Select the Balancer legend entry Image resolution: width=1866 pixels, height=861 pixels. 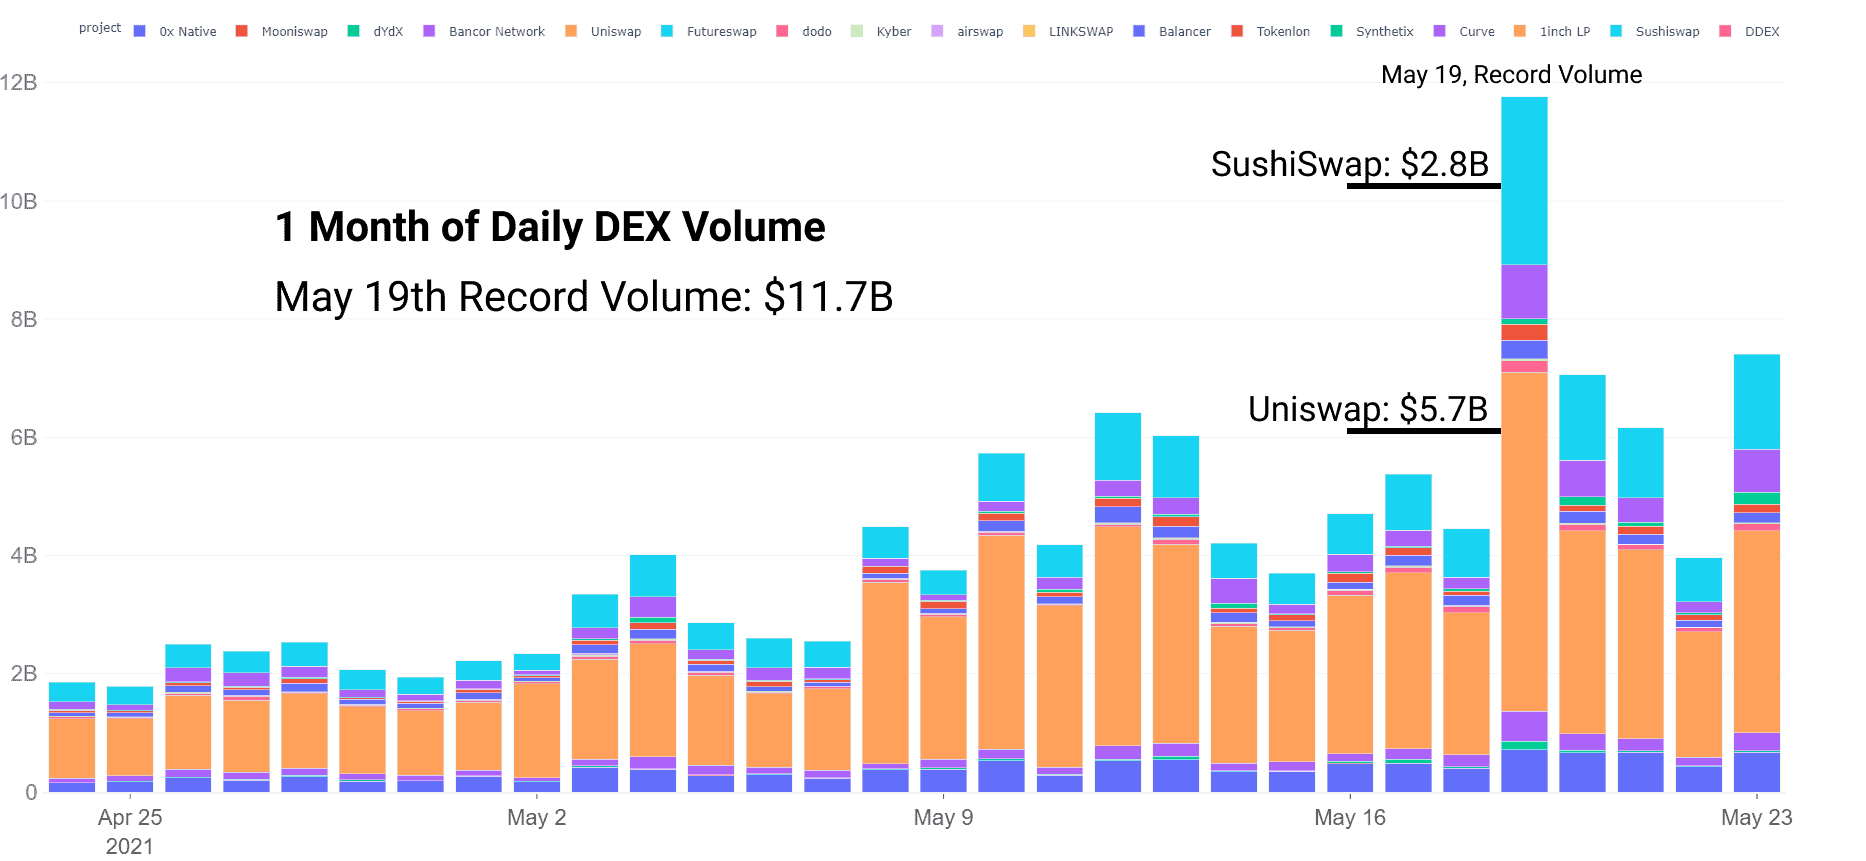[1172, 31]
